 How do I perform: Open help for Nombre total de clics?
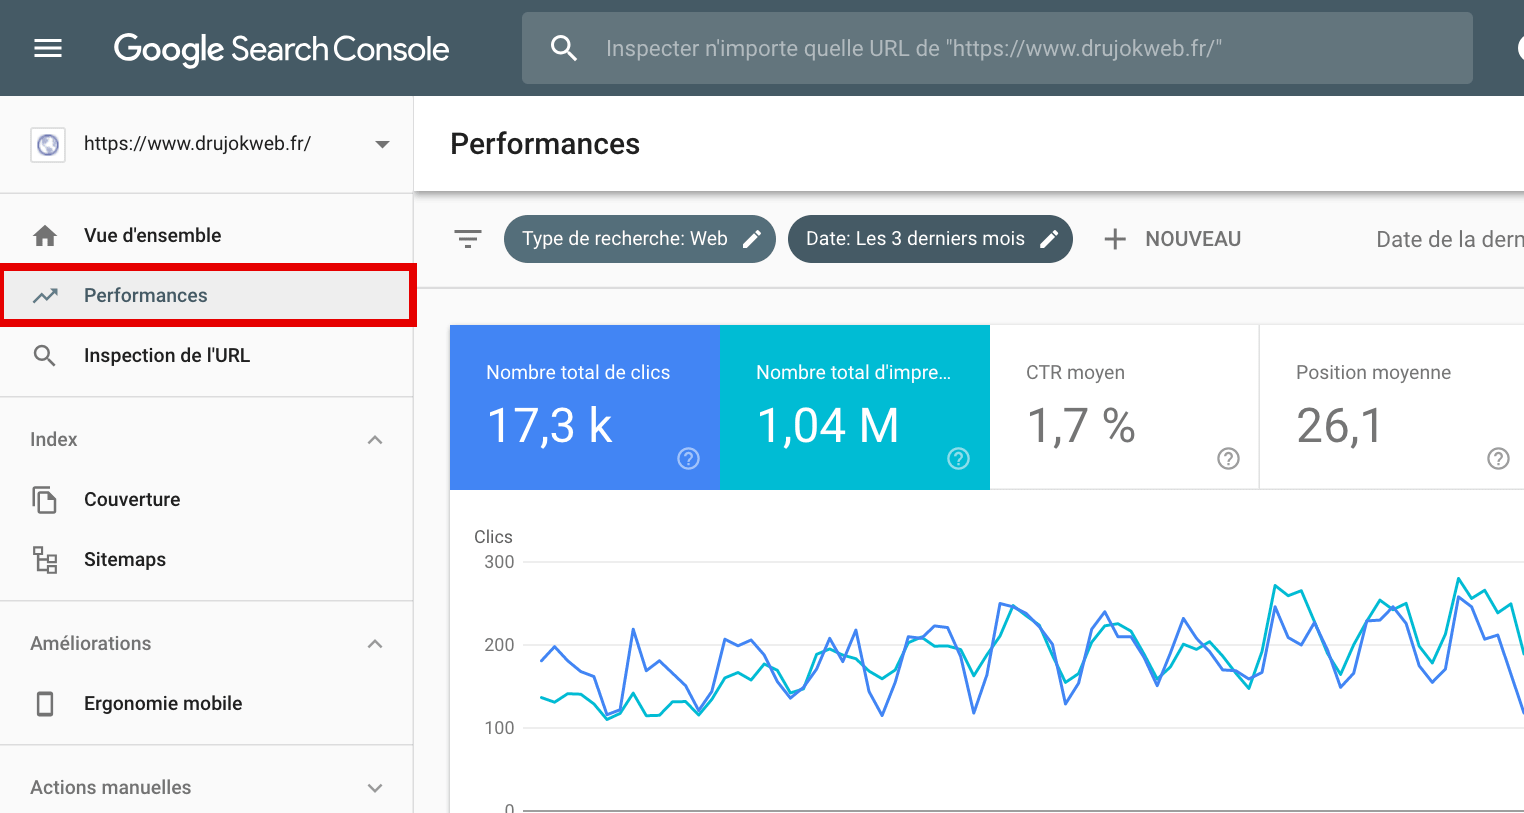pyautogui.click(x=689, y=458)
